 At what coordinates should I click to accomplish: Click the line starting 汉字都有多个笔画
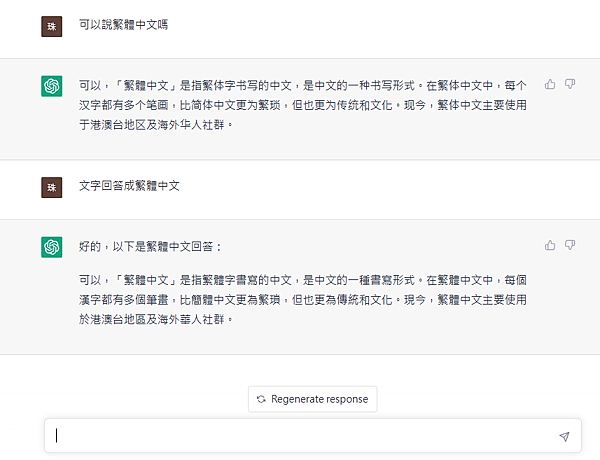point(303,105)
